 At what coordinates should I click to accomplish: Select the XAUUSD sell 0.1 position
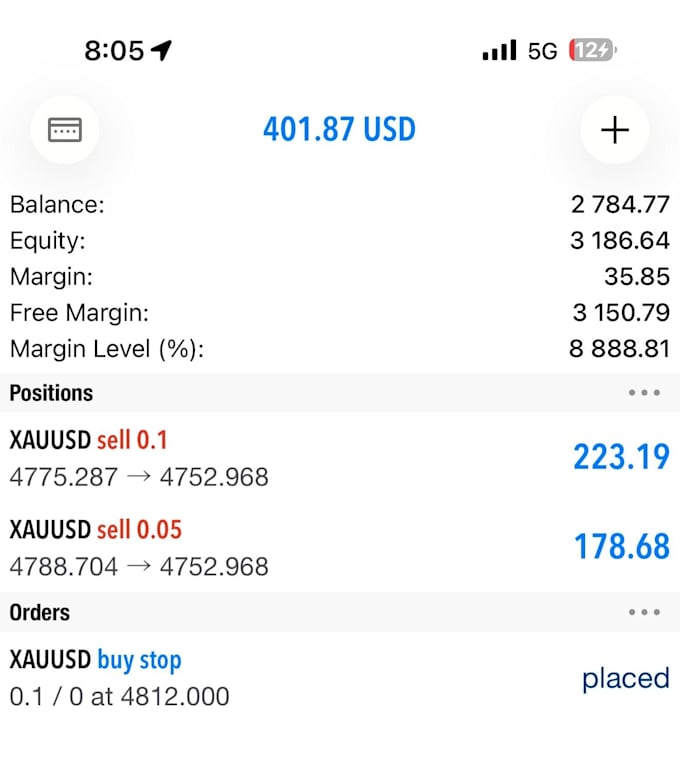pos(340,458)
